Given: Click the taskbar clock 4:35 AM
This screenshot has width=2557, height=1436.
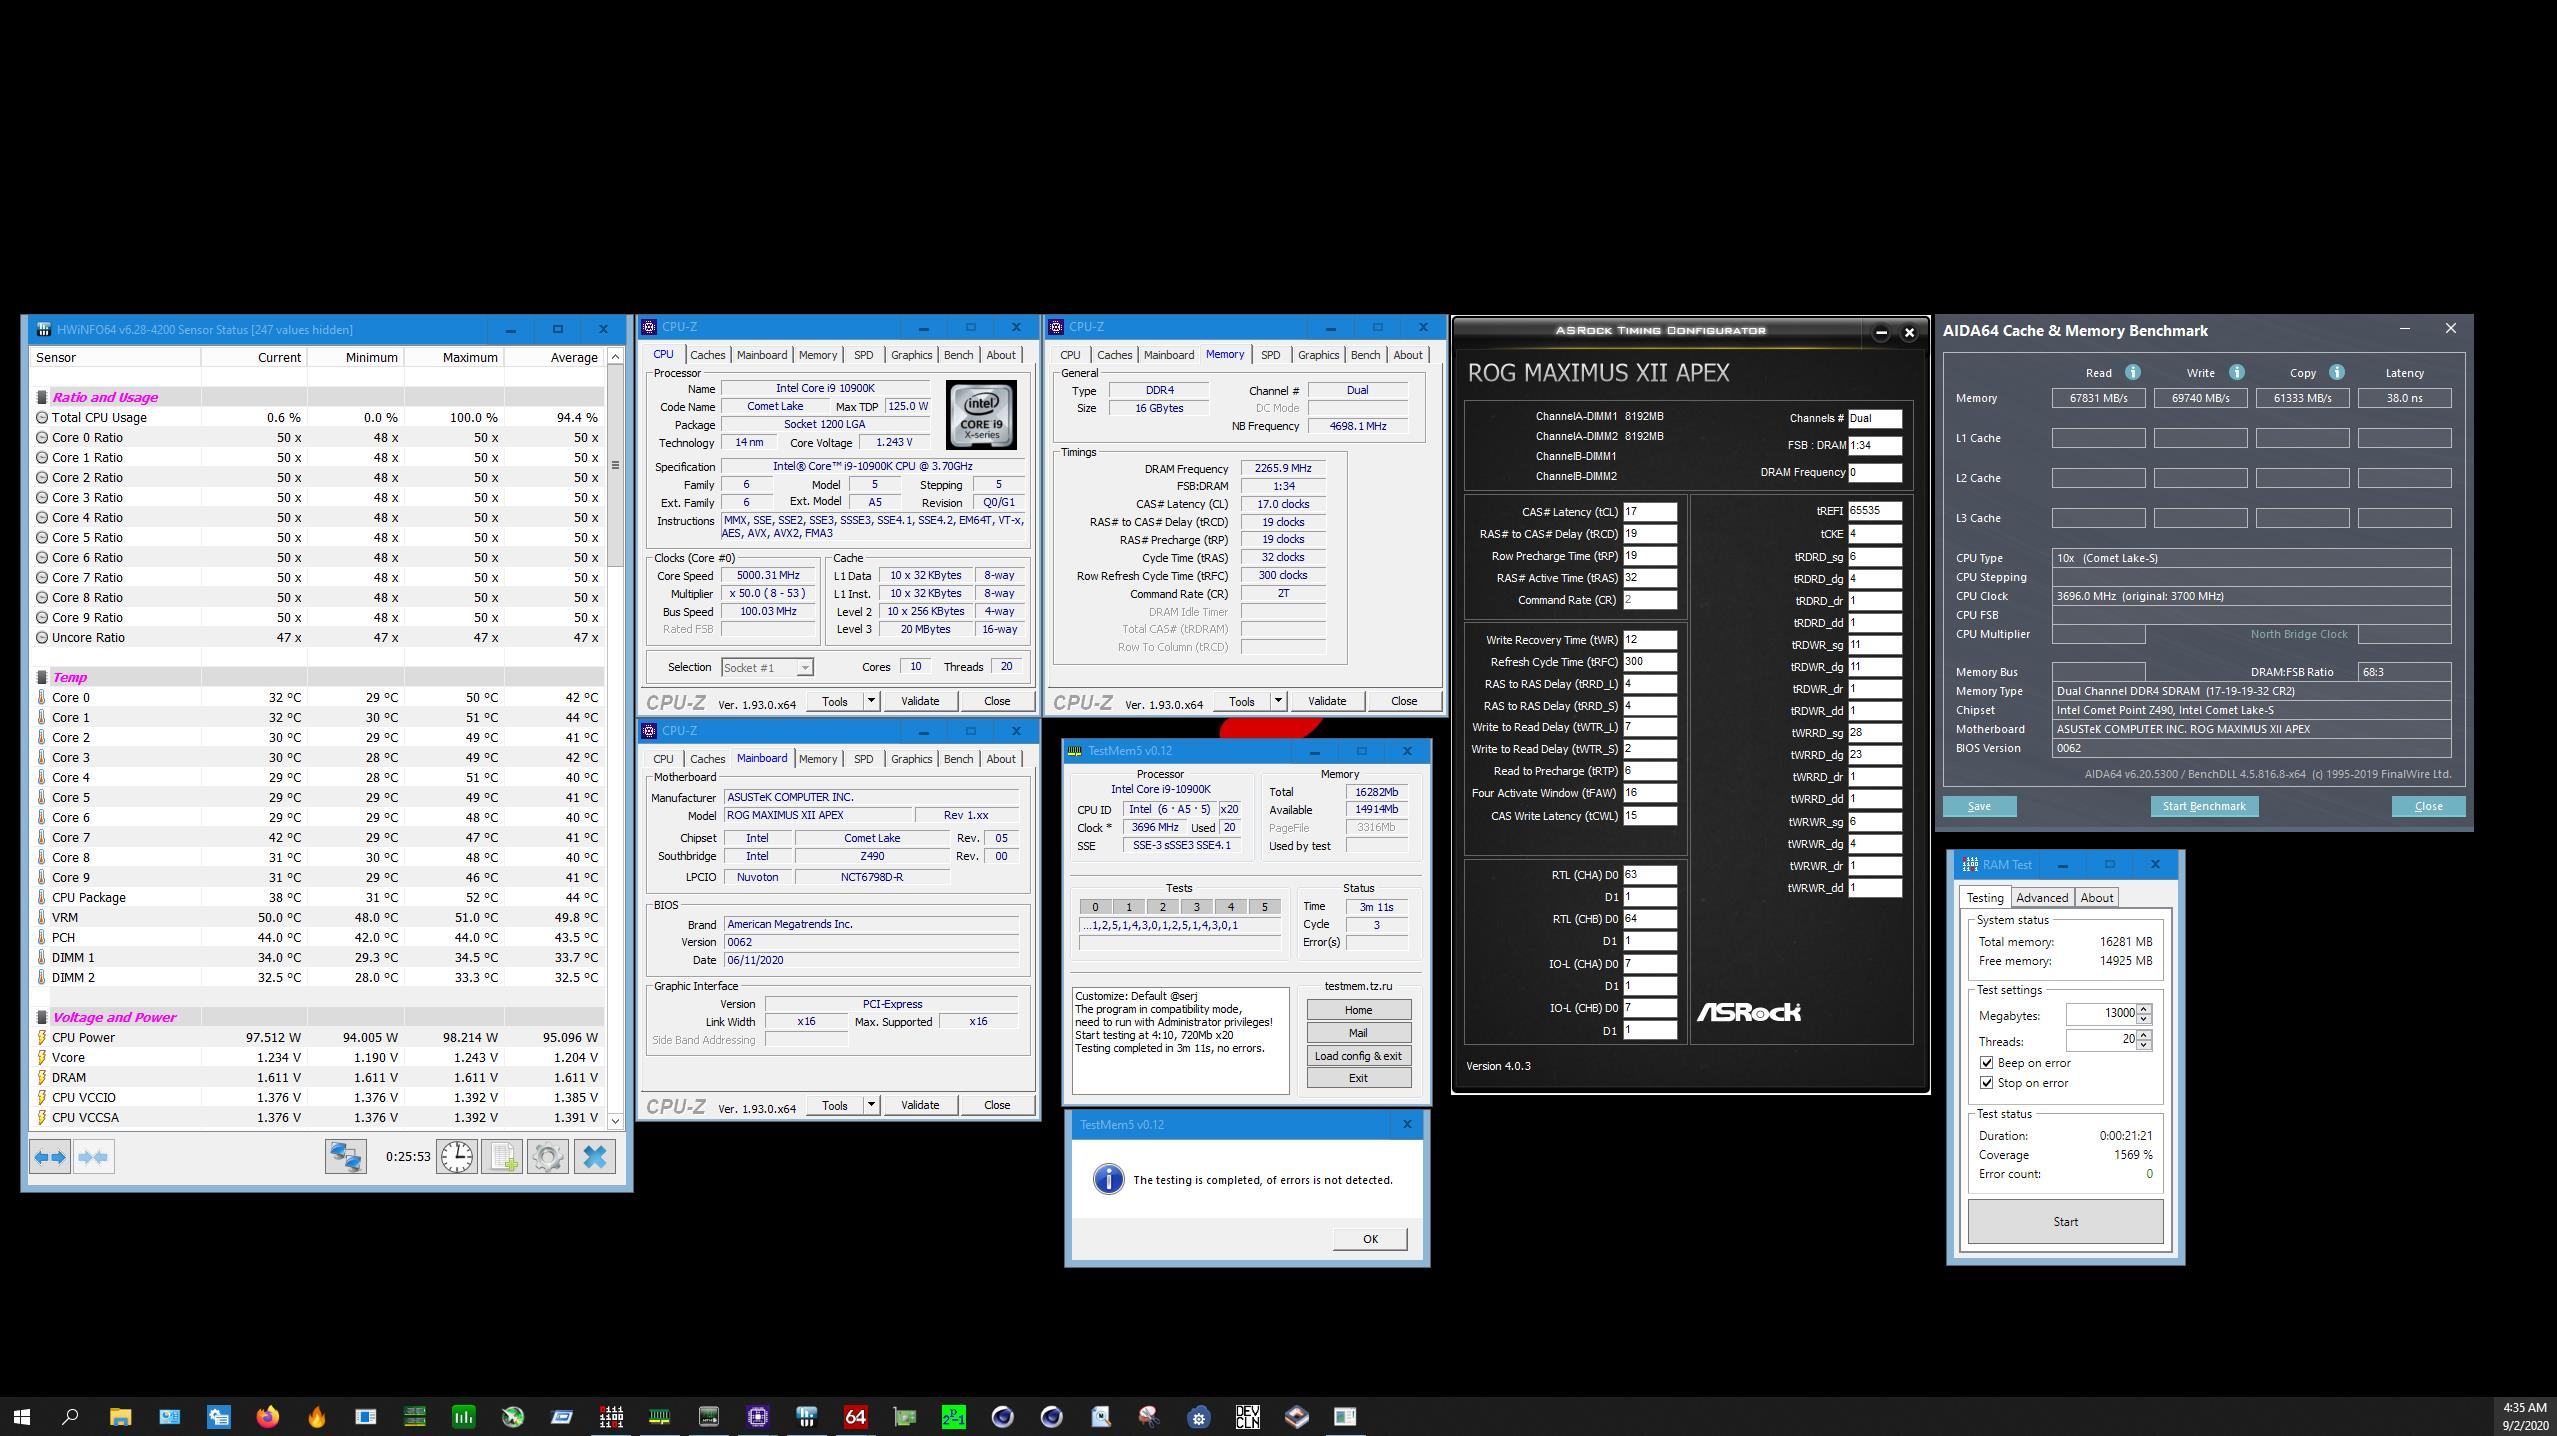Looking at the screenshot, I should point(2525,1408).
